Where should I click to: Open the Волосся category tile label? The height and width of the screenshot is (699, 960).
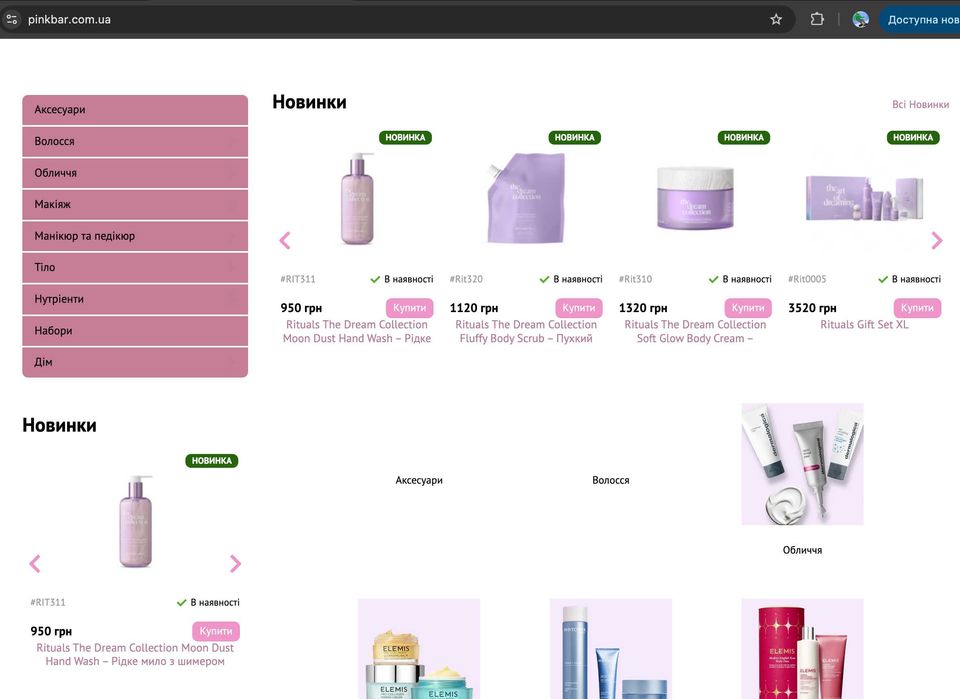tap(611, 480)
